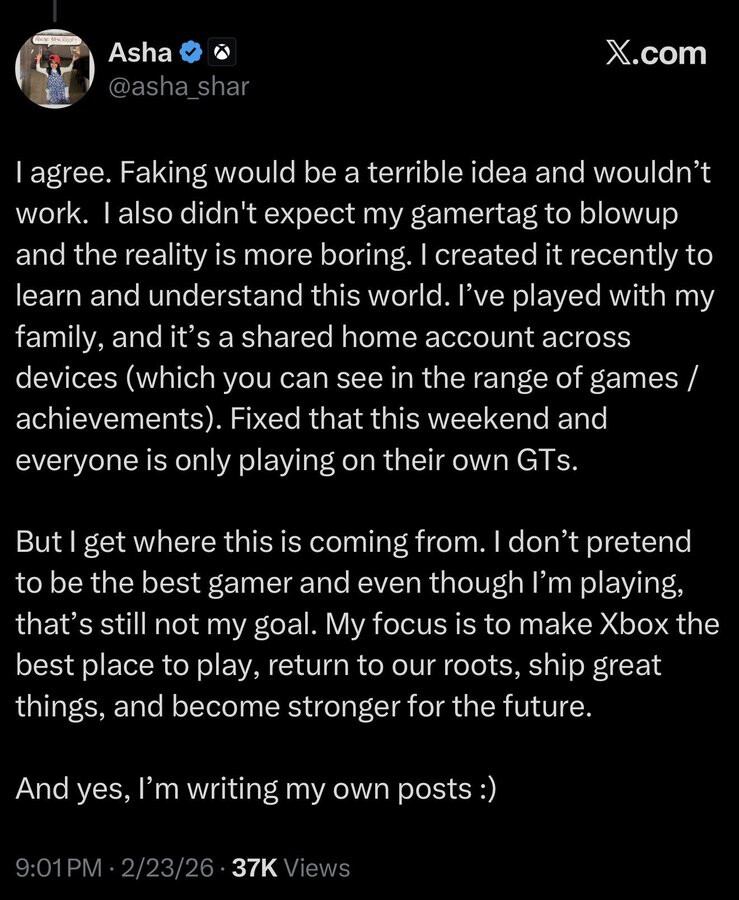
Task: Open the @asha_shar handle link
Action: click(177, 87)
